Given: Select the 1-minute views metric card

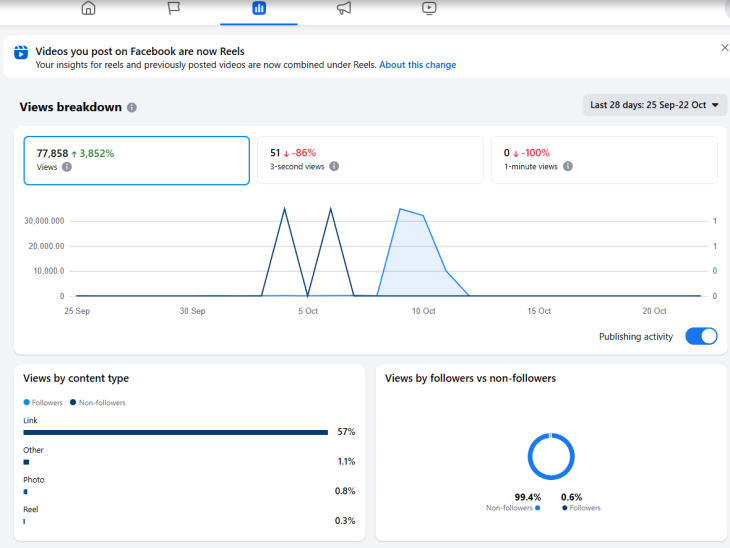Looking at the screenshot, I should (603, 160).
